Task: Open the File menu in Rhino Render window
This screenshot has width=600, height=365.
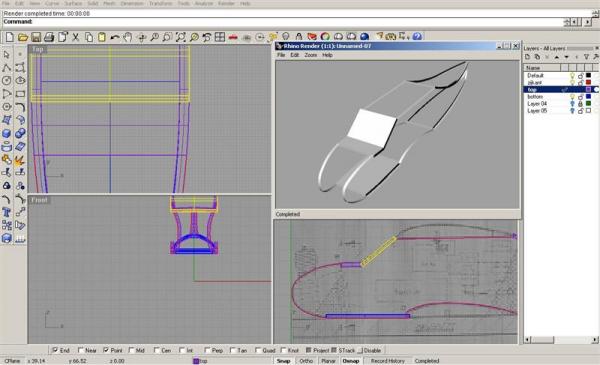Action: (281, 55)
